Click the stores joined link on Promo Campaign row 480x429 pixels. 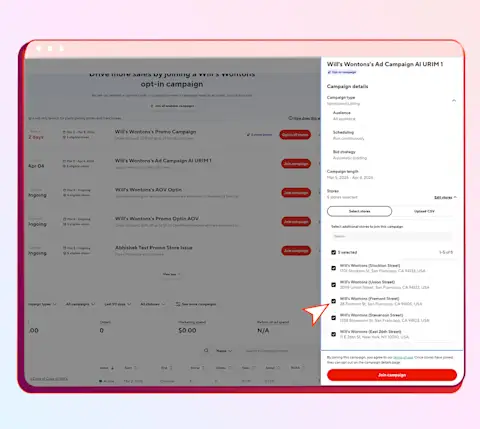click(259, 135)
